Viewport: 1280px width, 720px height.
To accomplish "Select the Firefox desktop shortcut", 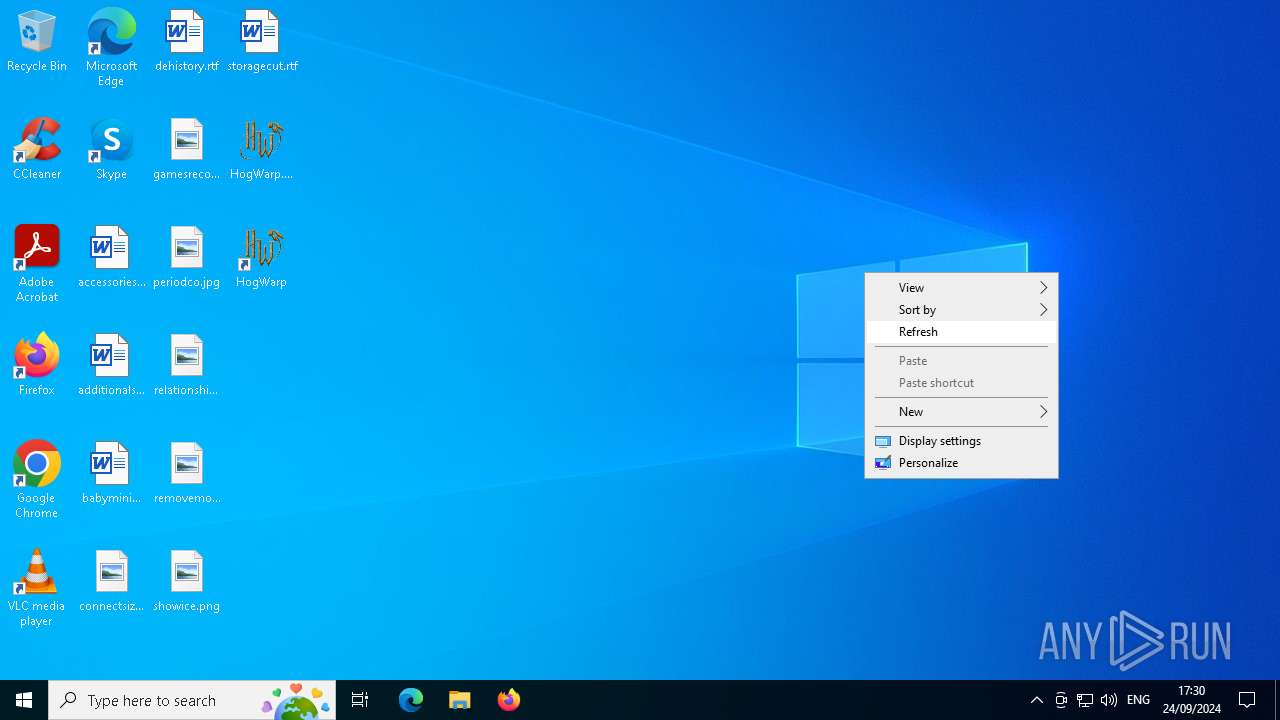I will click(x=37, y=366).
